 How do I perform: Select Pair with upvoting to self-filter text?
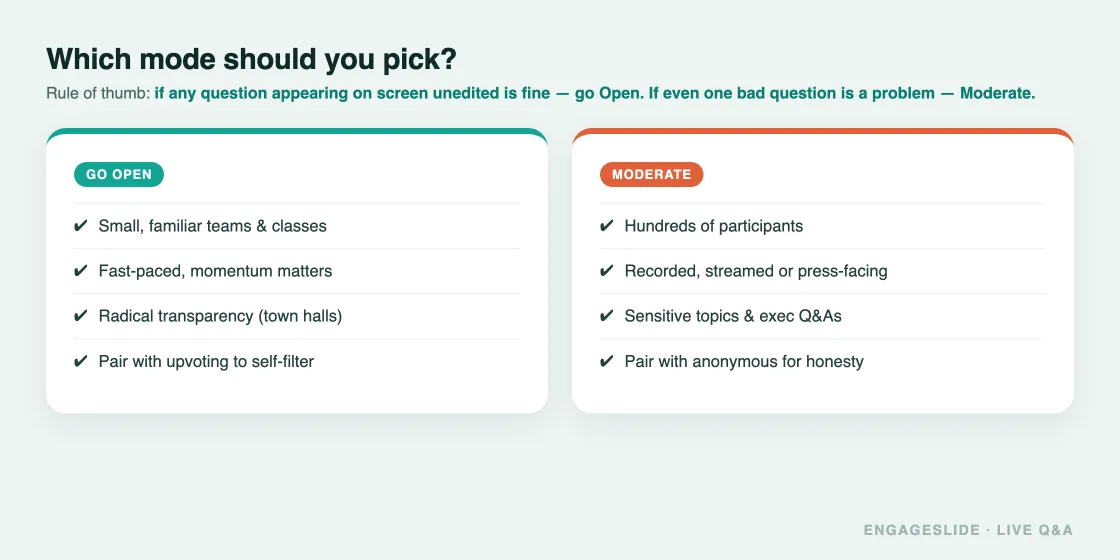click(206, 361)
